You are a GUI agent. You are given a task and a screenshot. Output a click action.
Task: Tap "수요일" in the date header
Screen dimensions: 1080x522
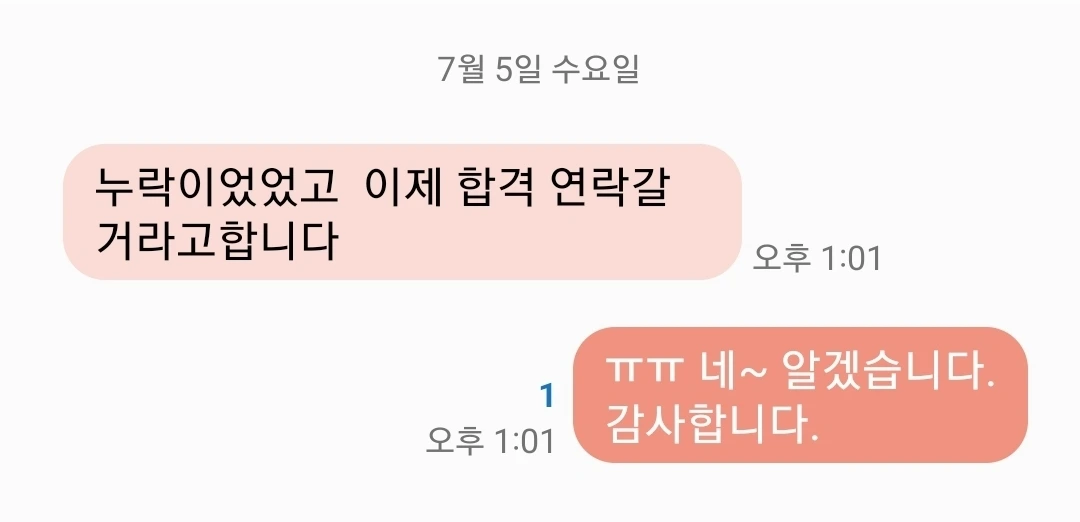coord(596,70)
